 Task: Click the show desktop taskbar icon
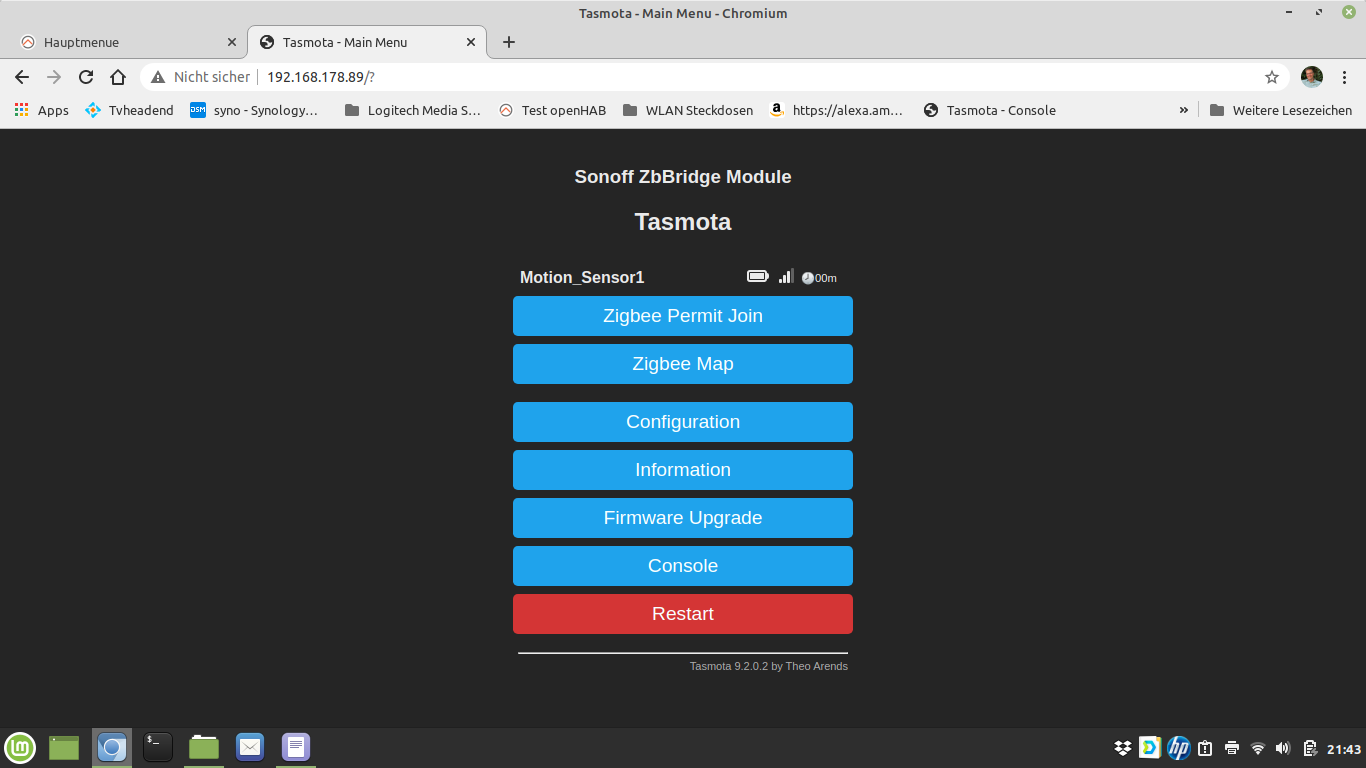point(64,747)
